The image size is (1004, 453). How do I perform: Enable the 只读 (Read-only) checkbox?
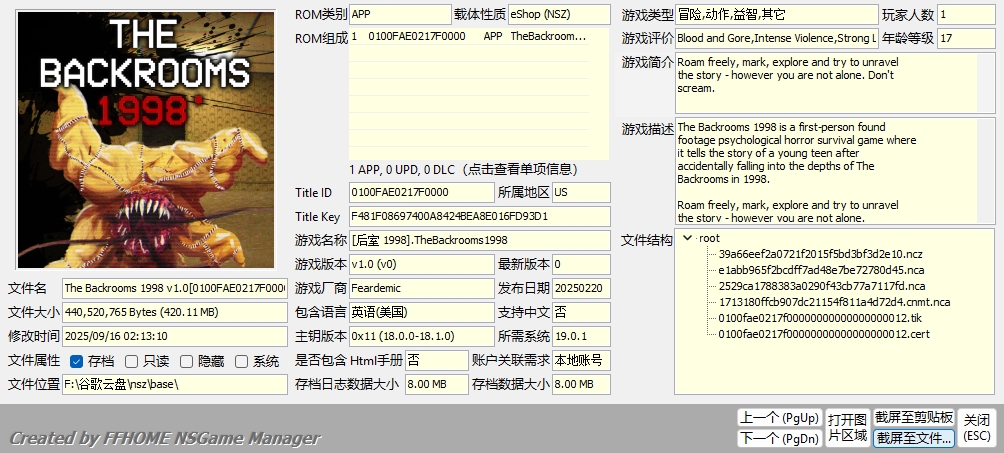pos(132,361)
